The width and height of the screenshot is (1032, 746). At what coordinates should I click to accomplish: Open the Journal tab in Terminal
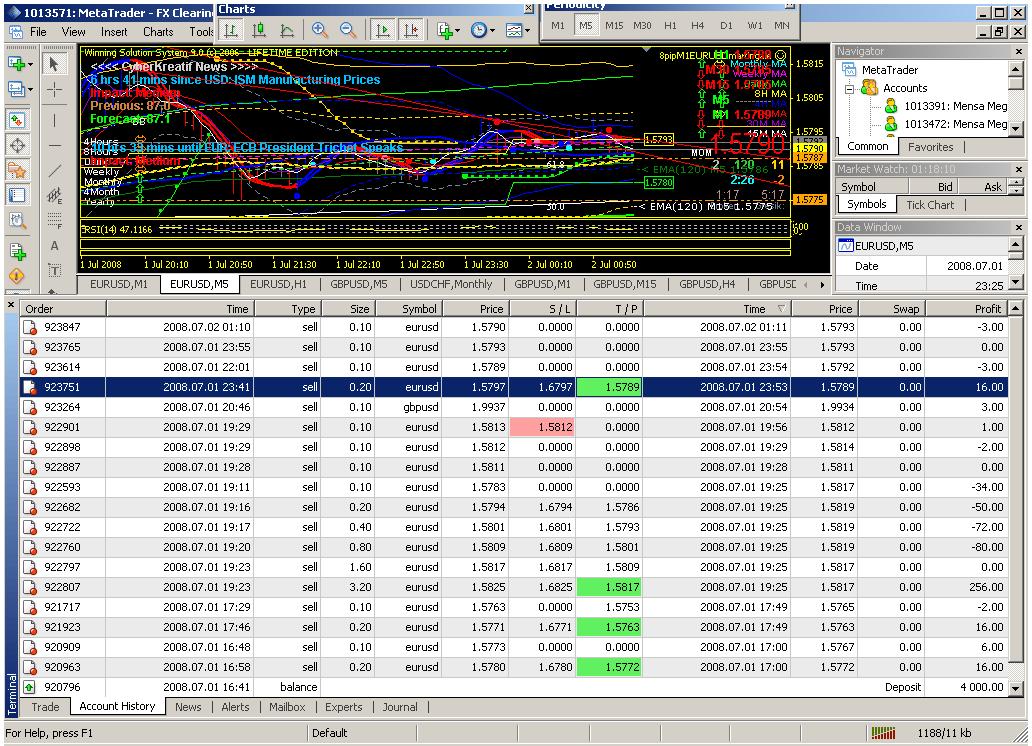click(x=400, y=706)
